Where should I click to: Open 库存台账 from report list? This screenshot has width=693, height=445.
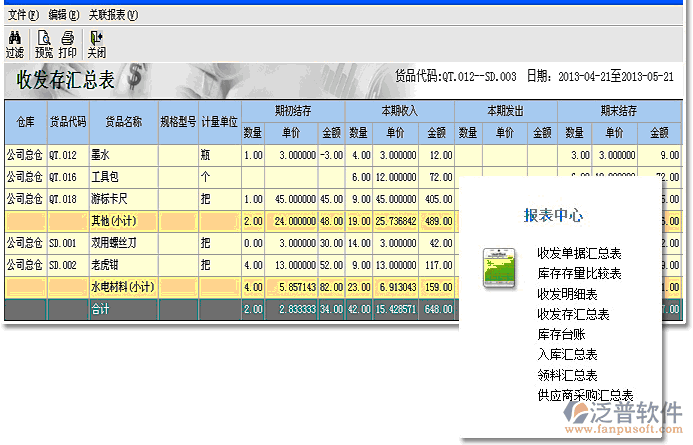[x=561, y=334]
